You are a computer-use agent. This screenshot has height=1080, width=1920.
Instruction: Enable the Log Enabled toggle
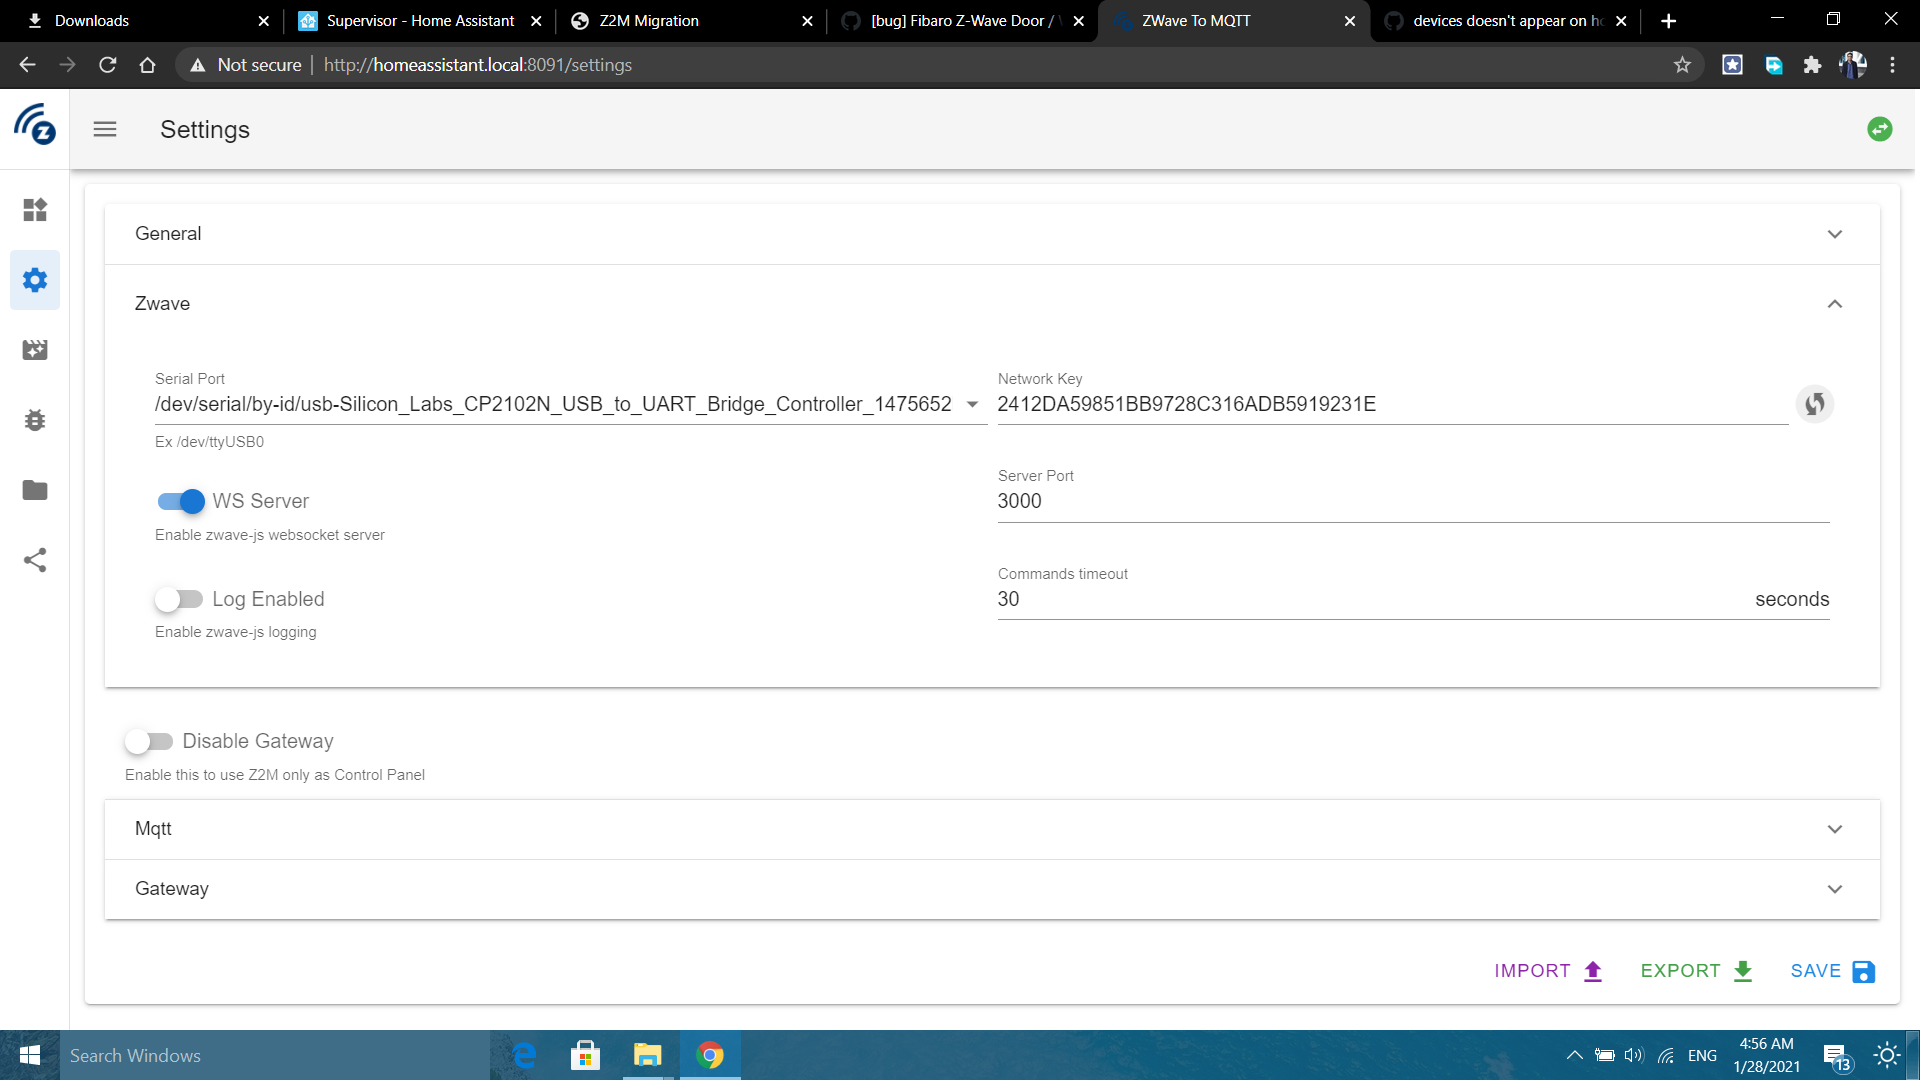tap(180, 599)
